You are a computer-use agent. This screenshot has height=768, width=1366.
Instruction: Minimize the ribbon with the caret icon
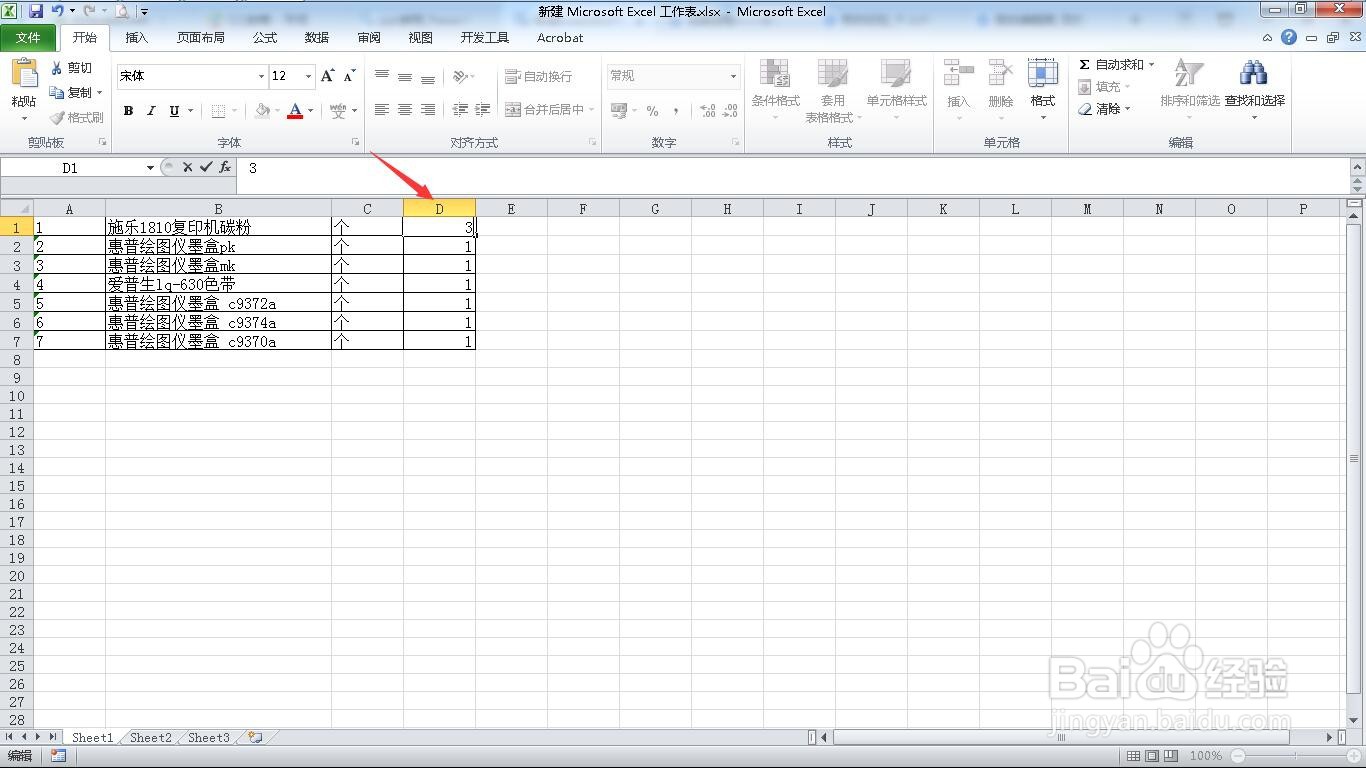(x=1268, y=37)
